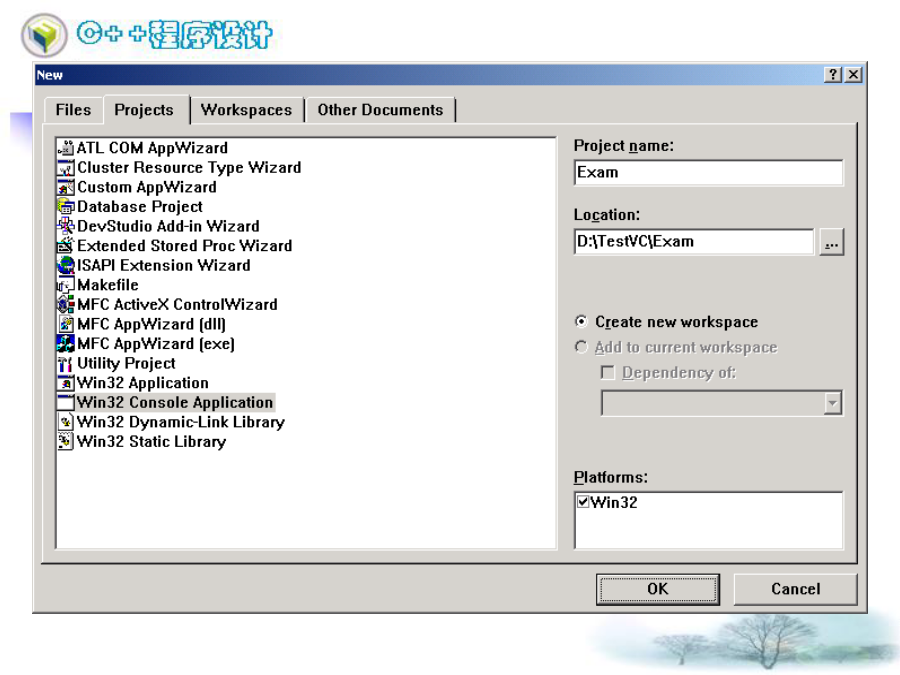Viewport: 900px width, 675px height.
Task: Click the Extended Stored Proc Wizard icon
Action: pos(66,246)
